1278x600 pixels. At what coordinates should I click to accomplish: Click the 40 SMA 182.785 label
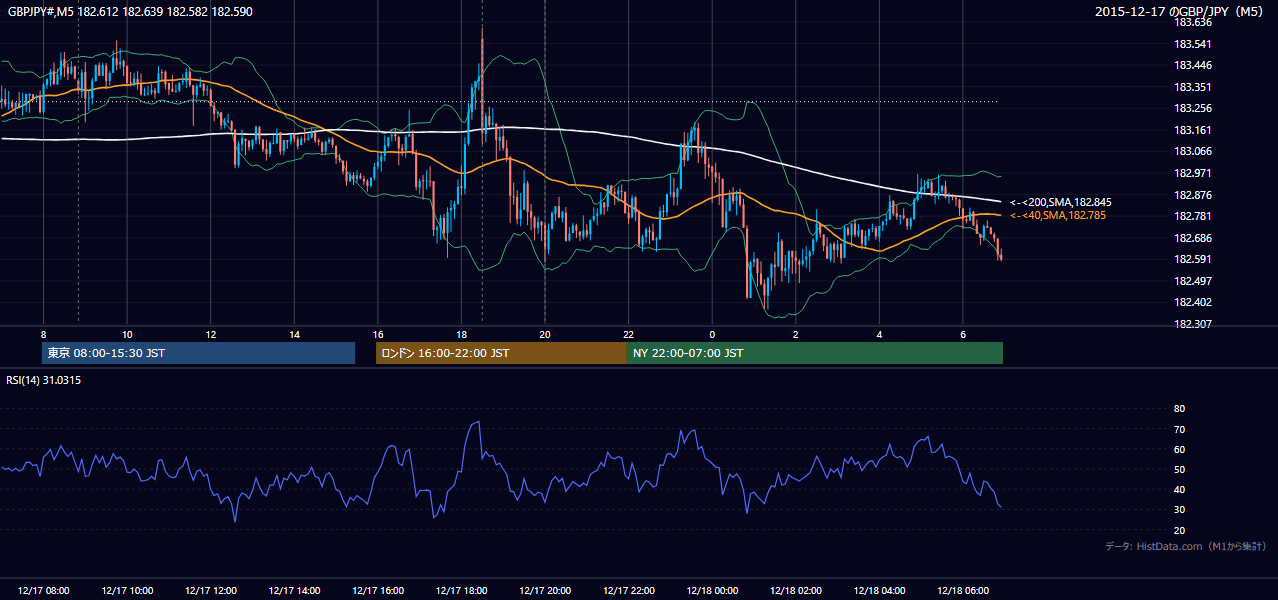[x=1057, y=215]
